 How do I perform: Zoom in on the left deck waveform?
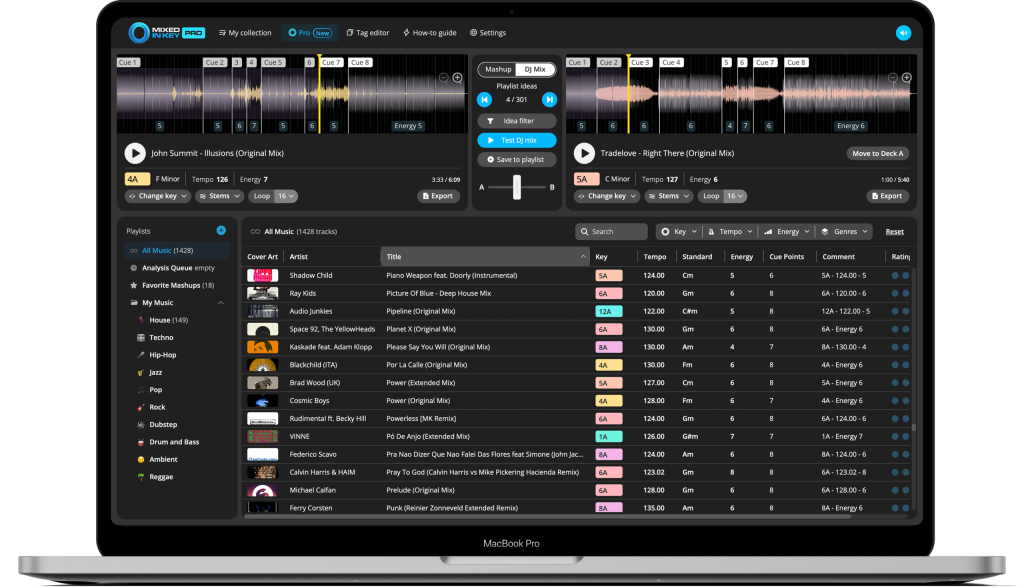458,78
